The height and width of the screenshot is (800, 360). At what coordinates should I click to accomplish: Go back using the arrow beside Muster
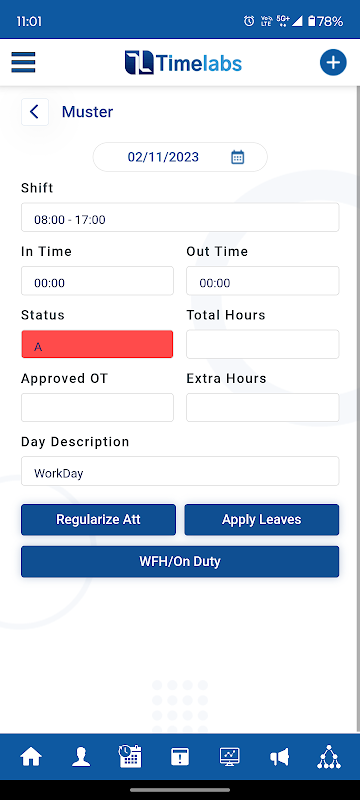(x=35, y=112)
